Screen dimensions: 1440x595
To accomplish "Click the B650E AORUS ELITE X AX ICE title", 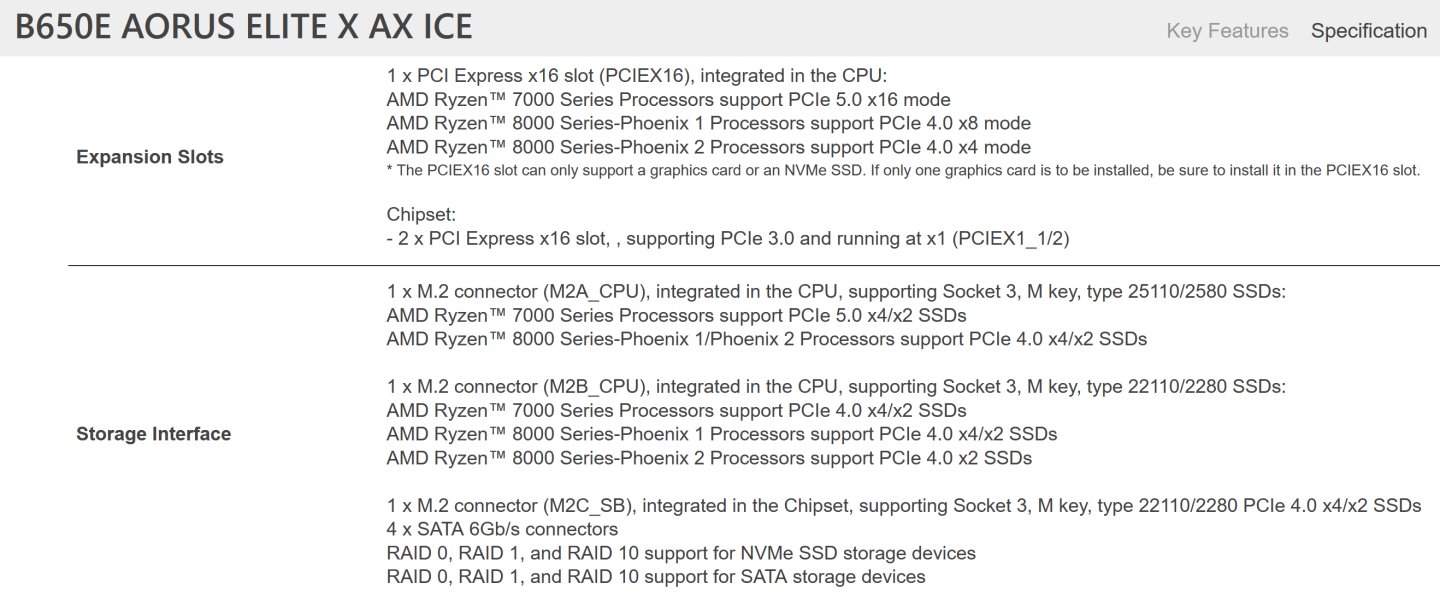I will coord(243,27).
